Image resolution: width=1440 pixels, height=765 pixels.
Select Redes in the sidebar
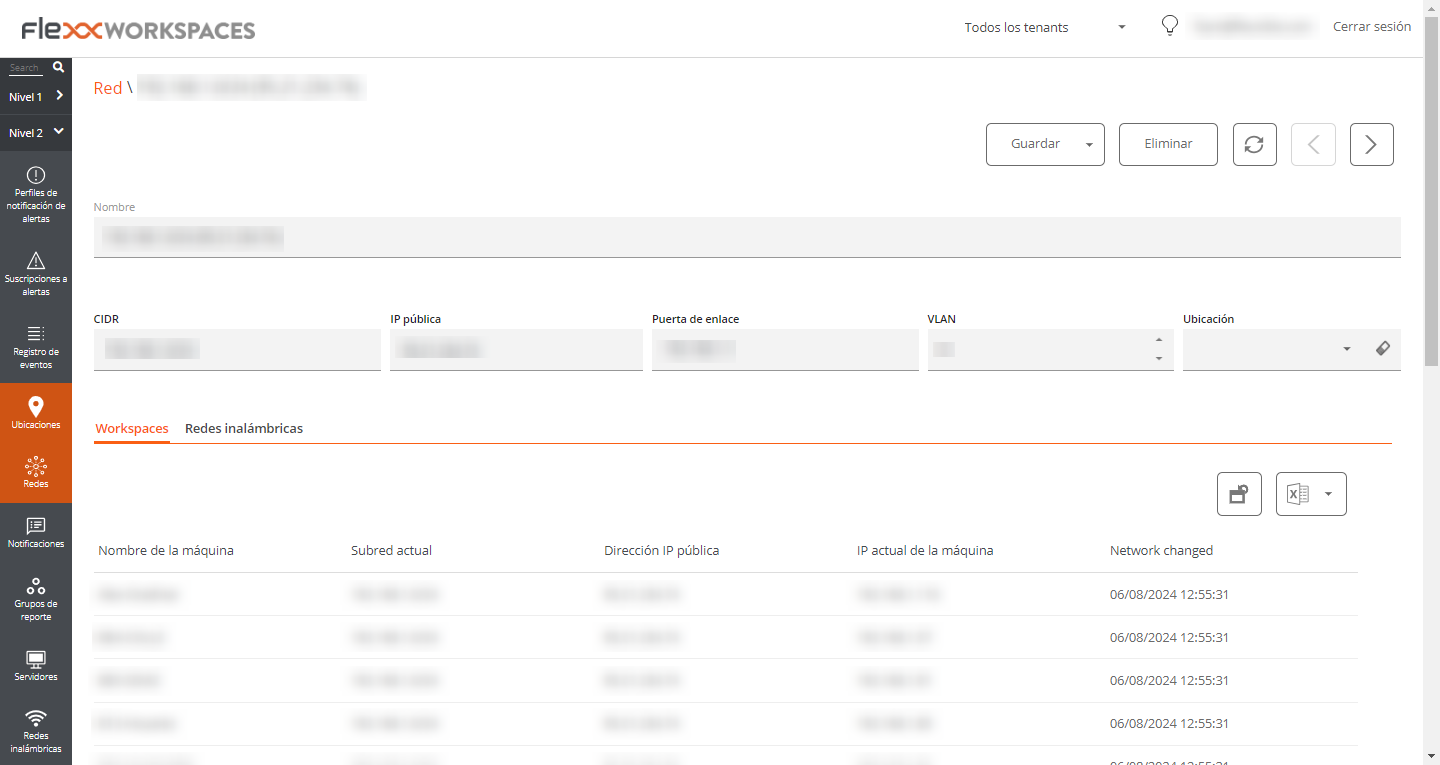click(x=36, y=472)
